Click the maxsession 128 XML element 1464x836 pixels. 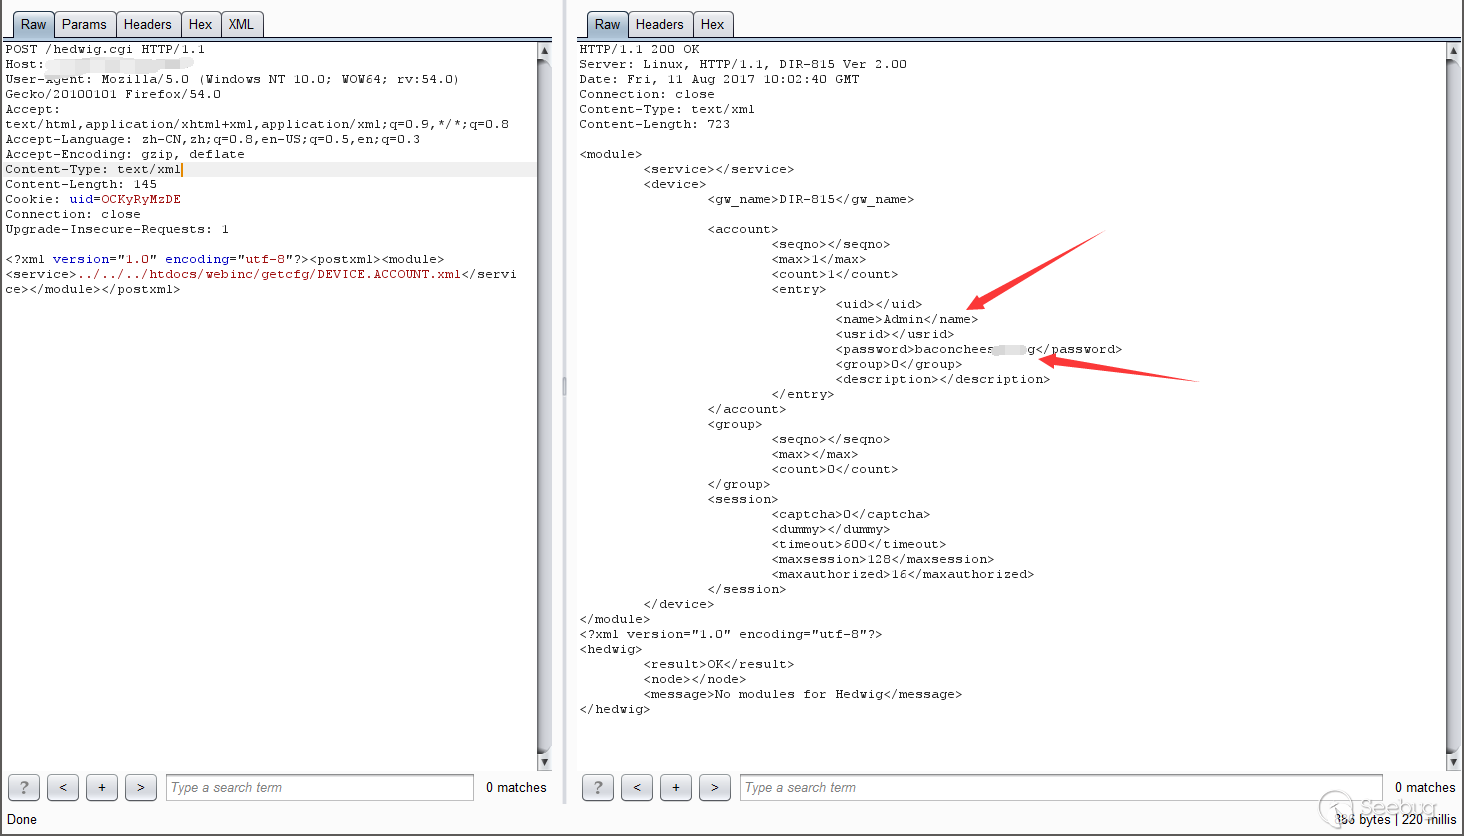point(883,559)
